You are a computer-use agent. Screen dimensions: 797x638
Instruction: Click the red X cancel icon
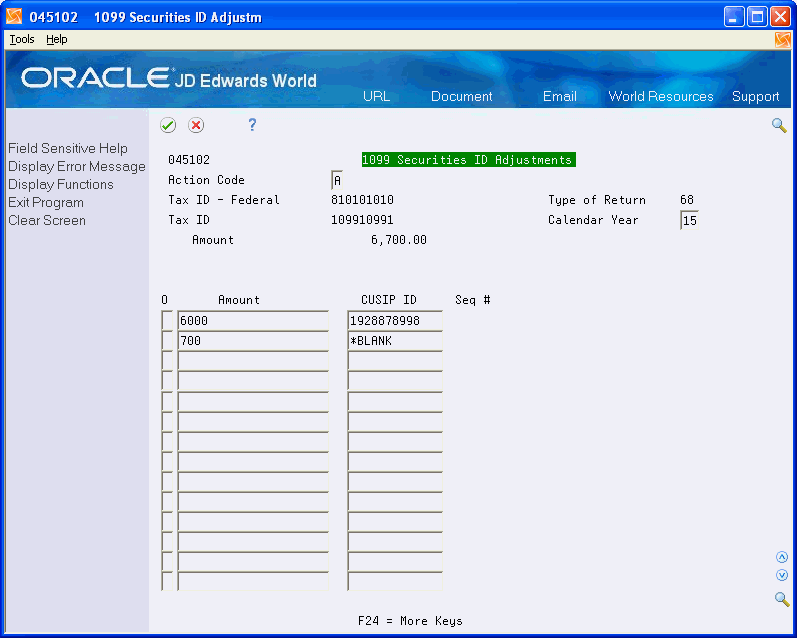tap(196, 125)
